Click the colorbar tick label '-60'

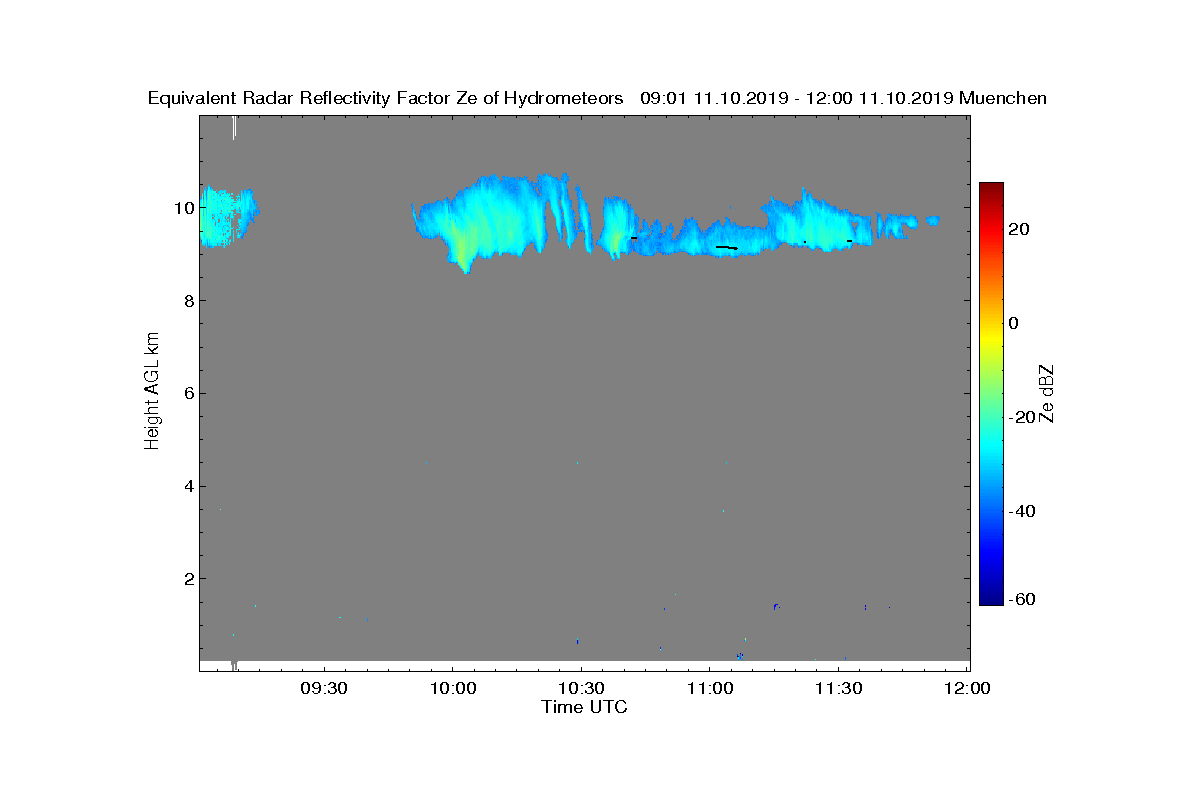tap(1024, 599)
